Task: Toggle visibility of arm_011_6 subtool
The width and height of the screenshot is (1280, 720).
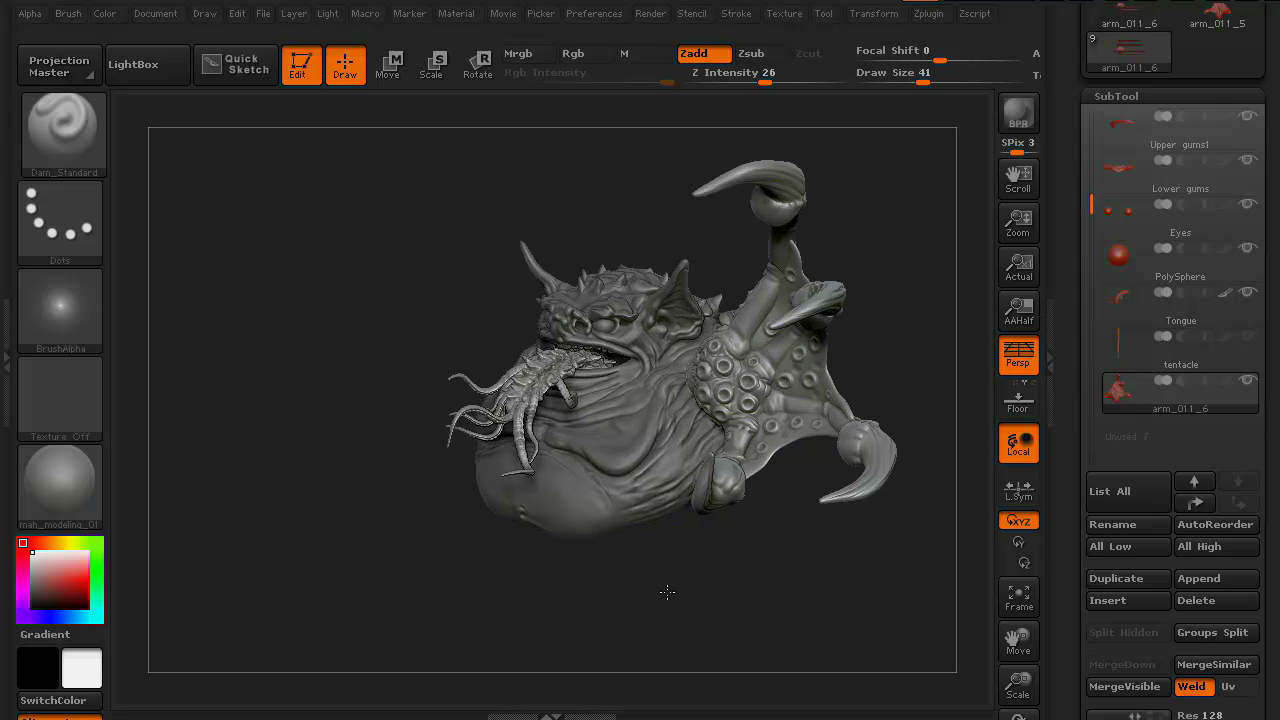Action: tap(1247, 380)
